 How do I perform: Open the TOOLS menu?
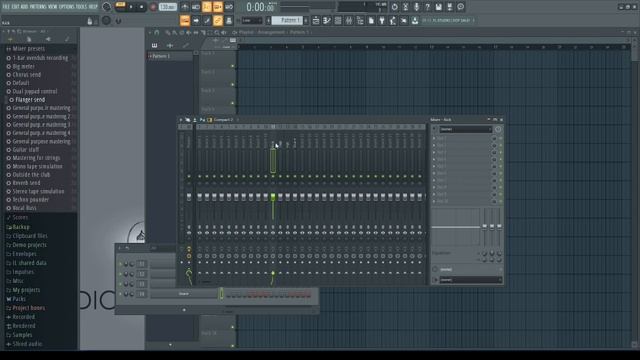[81, 7]
